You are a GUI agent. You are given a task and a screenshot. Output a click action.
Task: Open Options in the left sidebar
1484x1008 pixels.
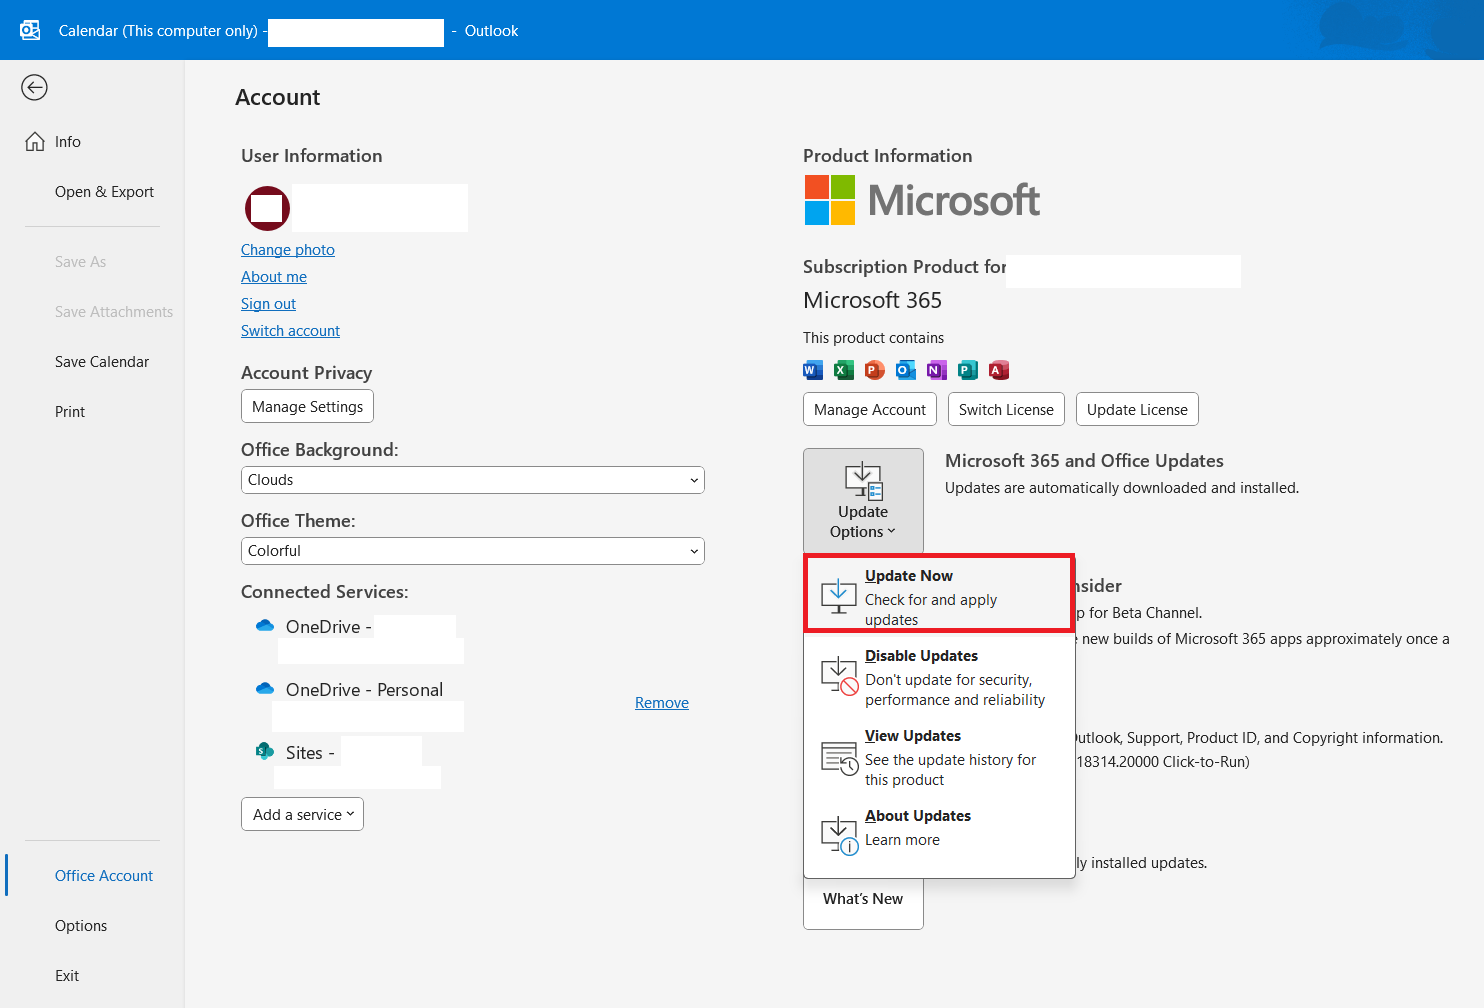tap(81, 926)
